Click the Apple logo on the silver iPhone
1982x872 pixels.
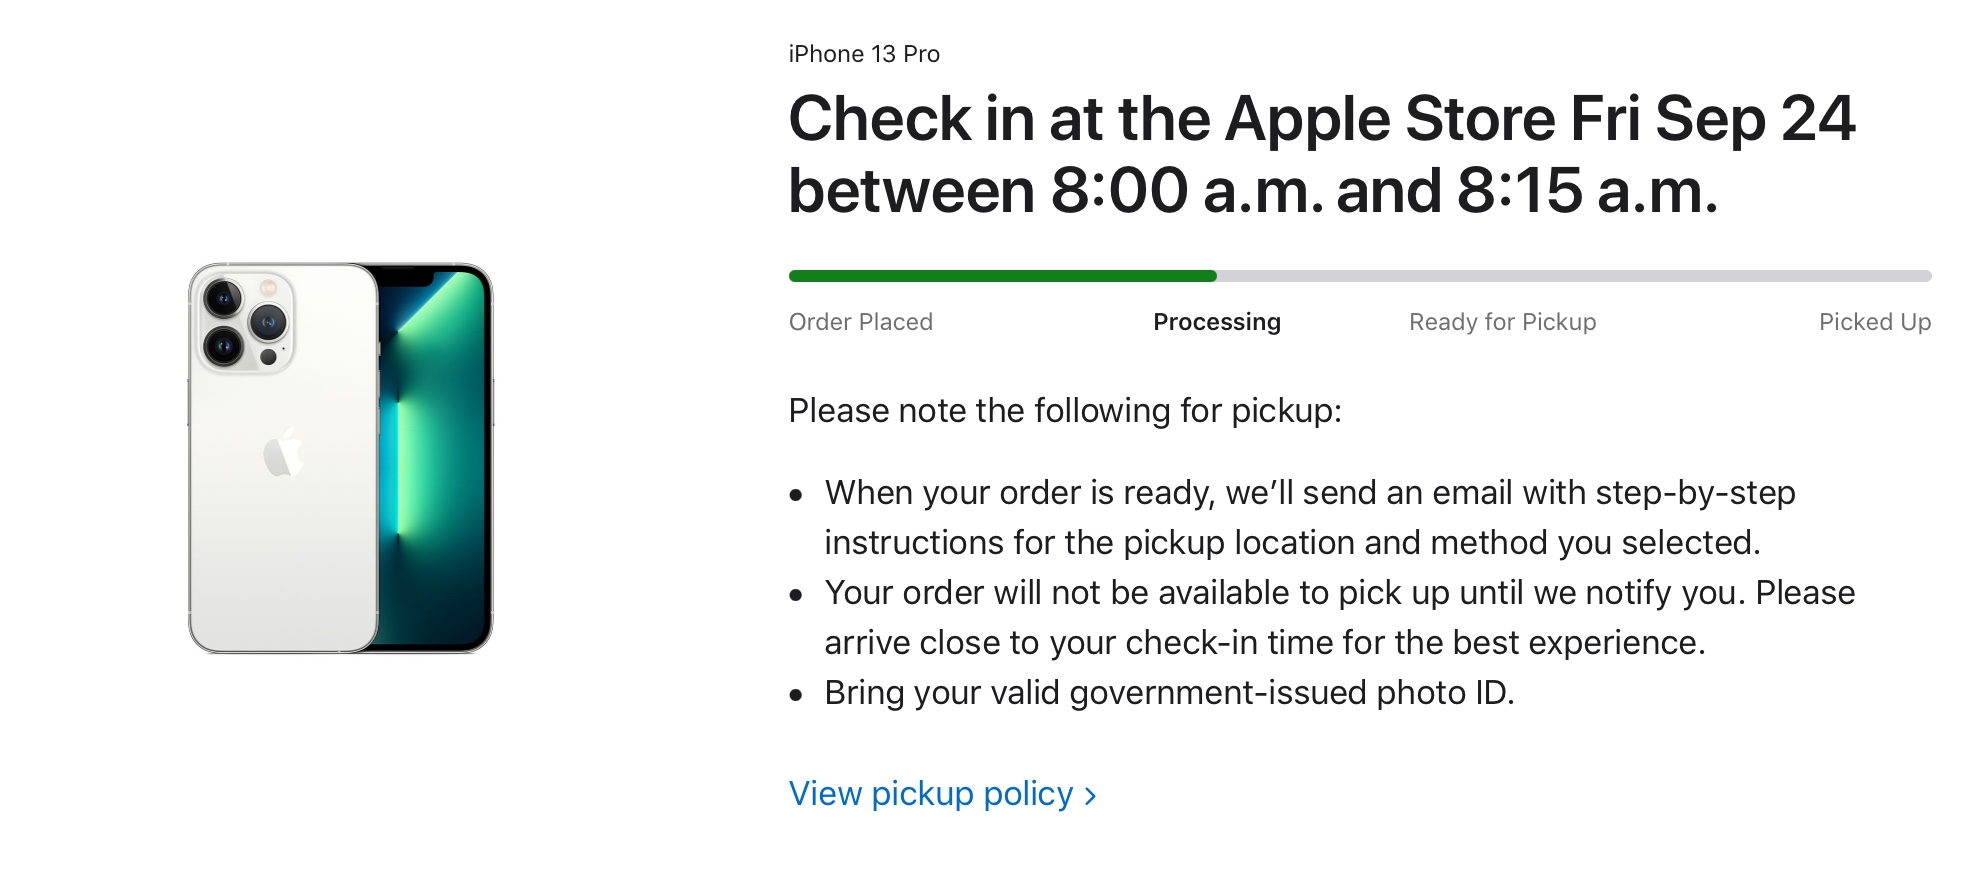click(283, 453)
